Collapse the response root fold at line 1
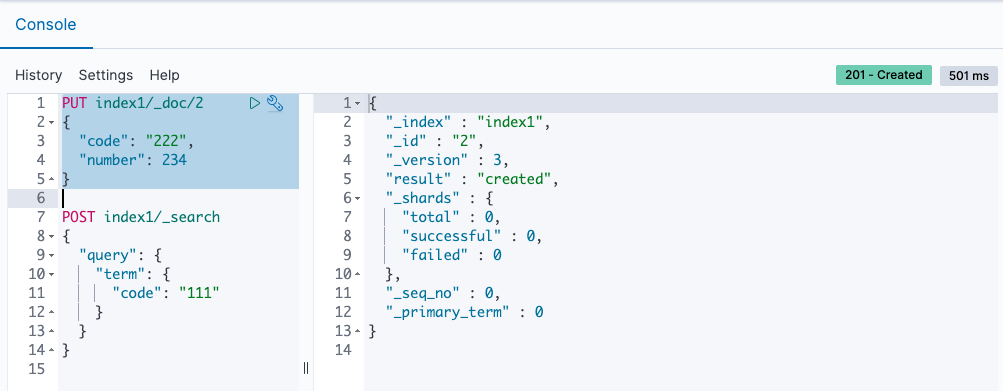Screen dimensions: 1003x391 pos(358,103)
